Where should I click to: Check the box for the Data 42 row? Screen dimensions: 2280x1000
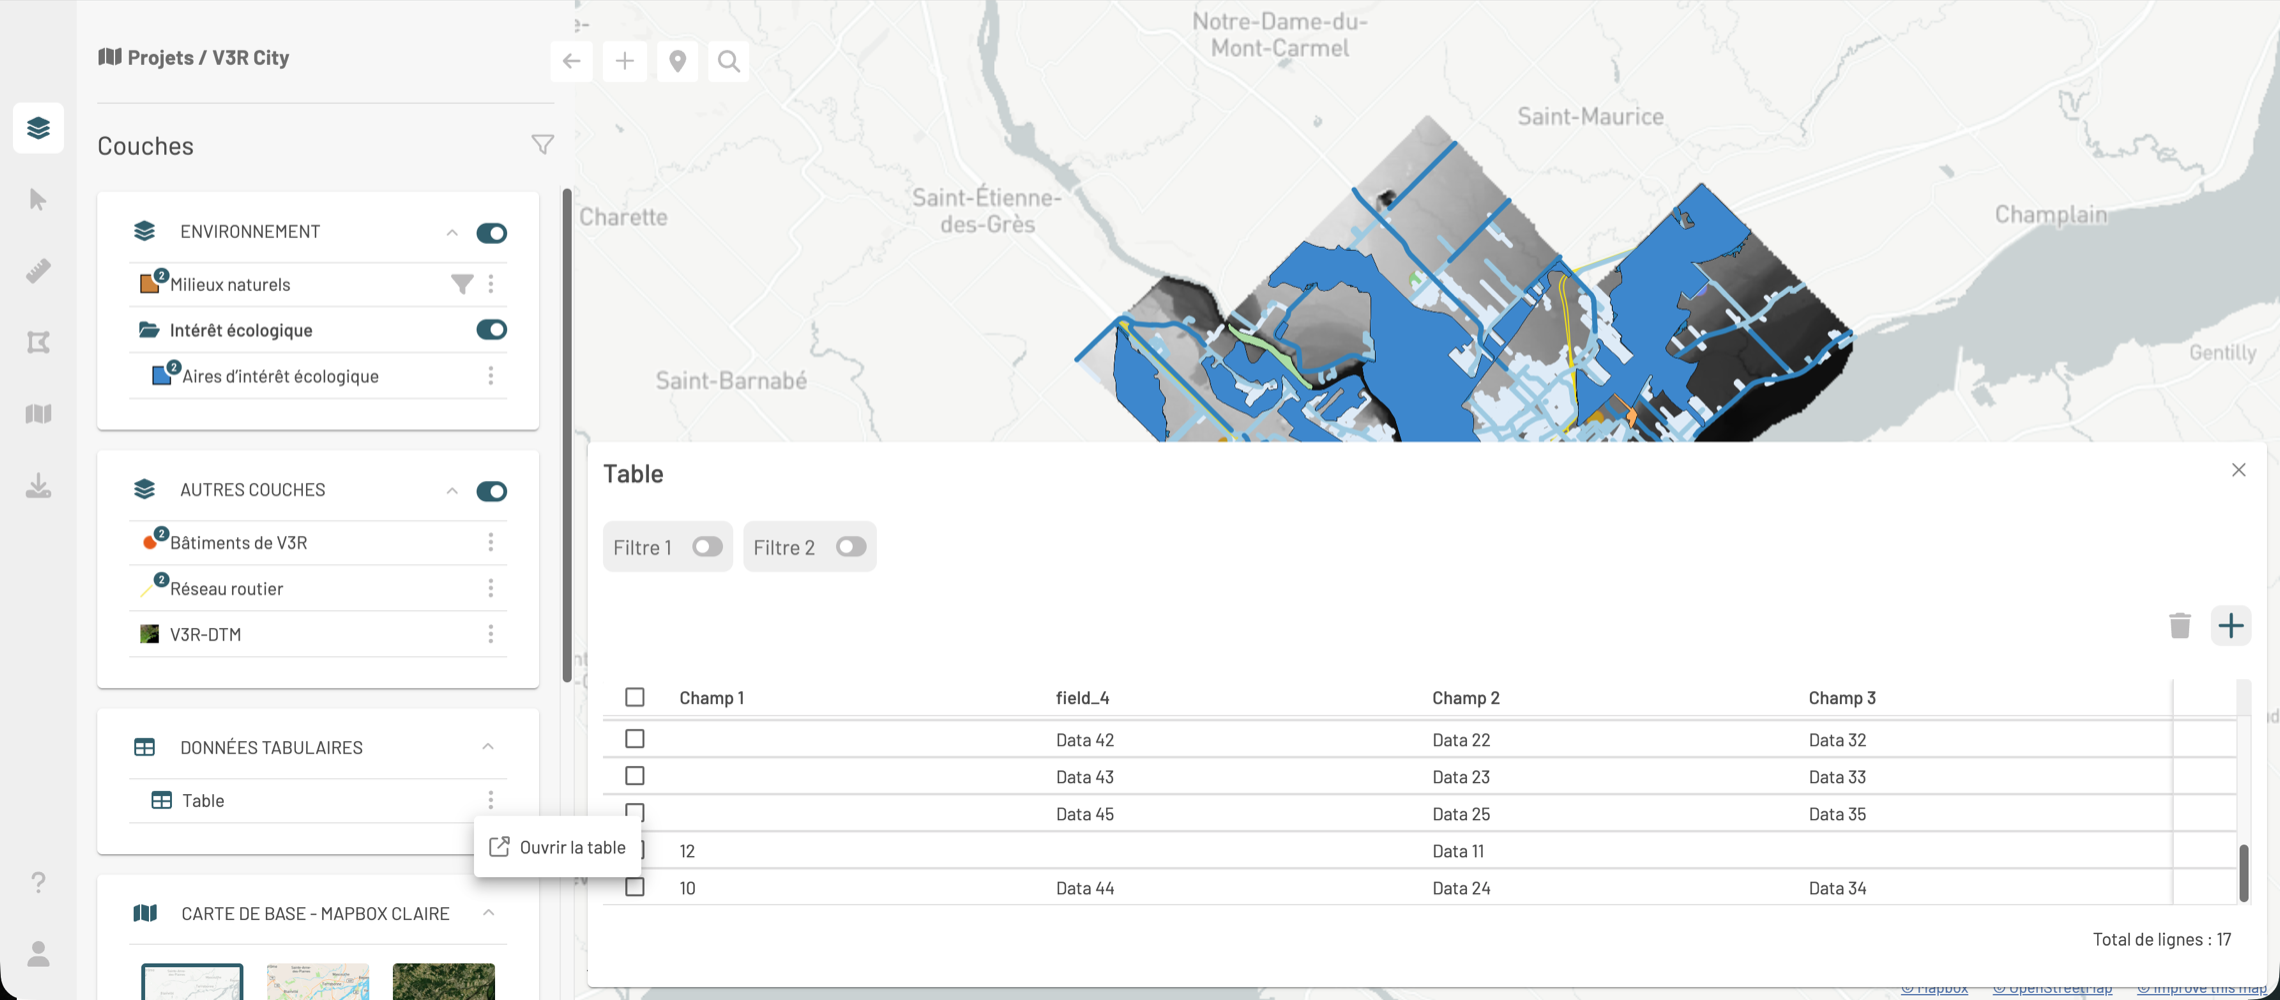(x=635, y=739)
